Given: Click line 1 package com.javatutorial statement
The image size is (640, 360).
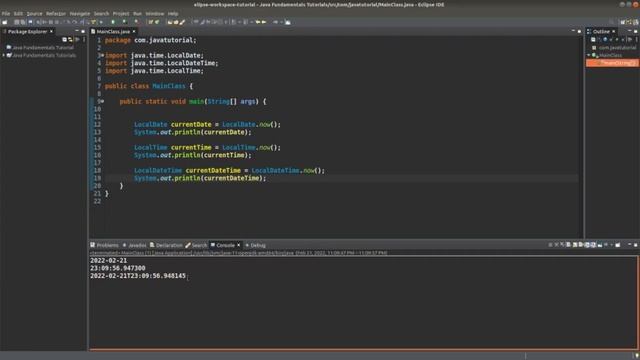Looking at the screenshot, I should click(151, 40).
